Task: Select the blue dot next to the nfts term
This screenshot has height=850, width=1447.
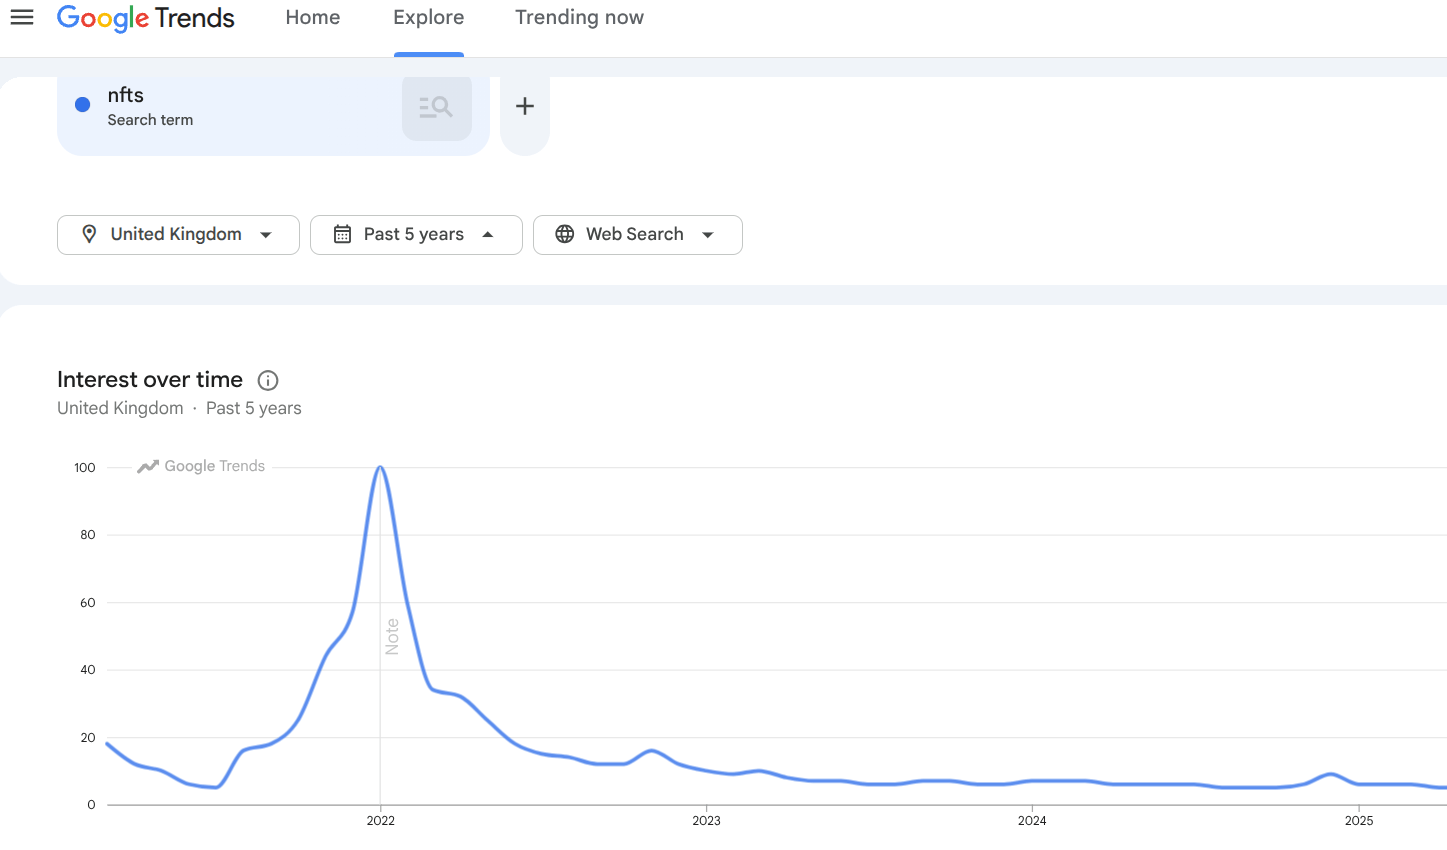Action: (x=82, y=104)
